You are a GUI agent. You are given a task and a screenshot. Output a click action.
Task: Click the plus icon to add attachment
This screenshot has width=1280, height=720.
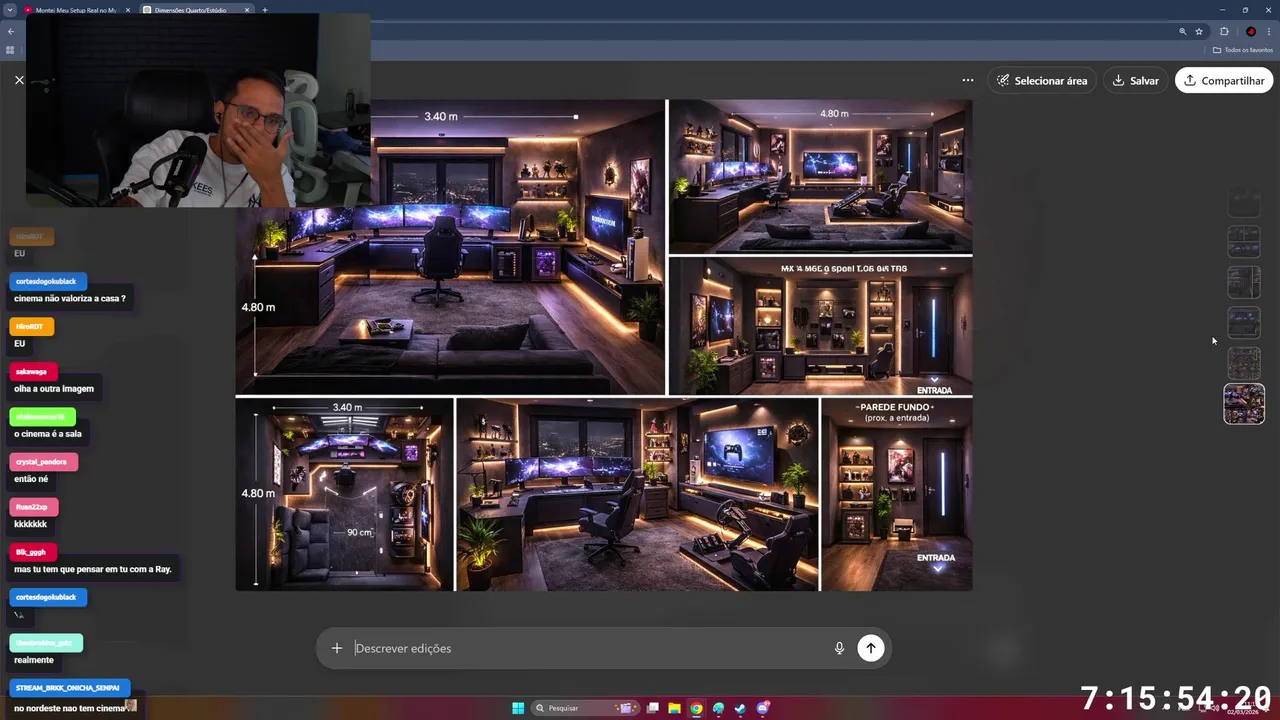coord(337,648)
